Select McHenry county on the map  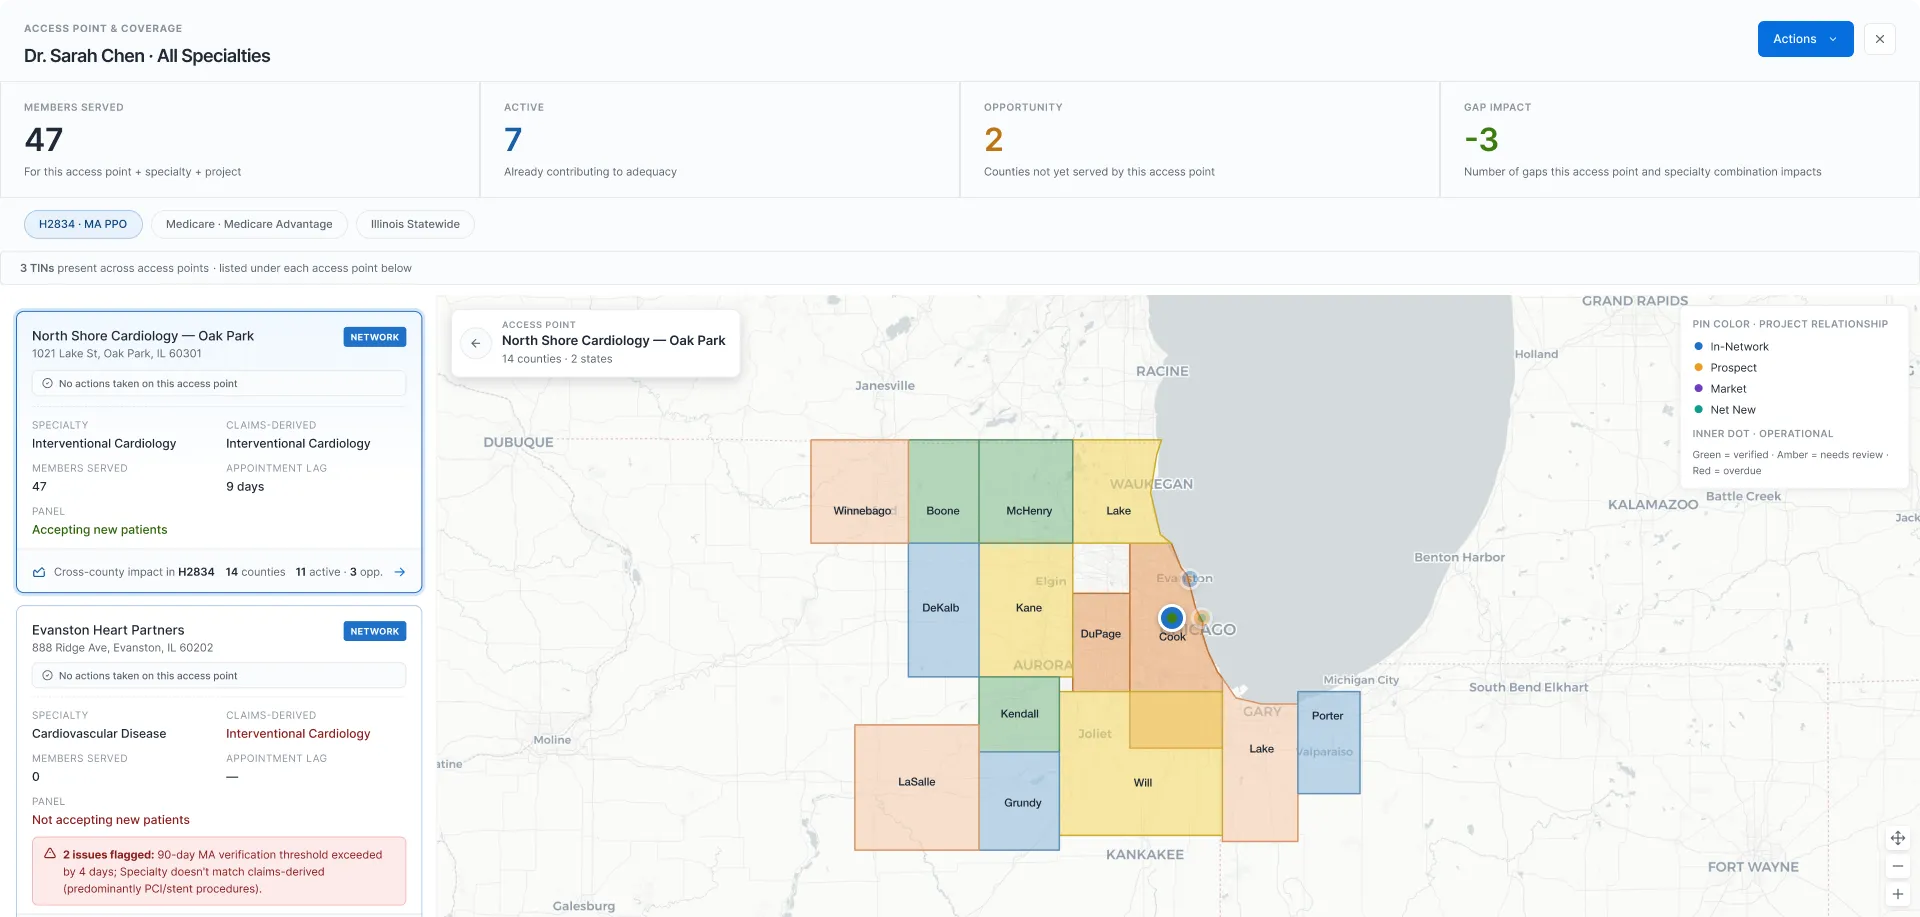[1026, 491]
